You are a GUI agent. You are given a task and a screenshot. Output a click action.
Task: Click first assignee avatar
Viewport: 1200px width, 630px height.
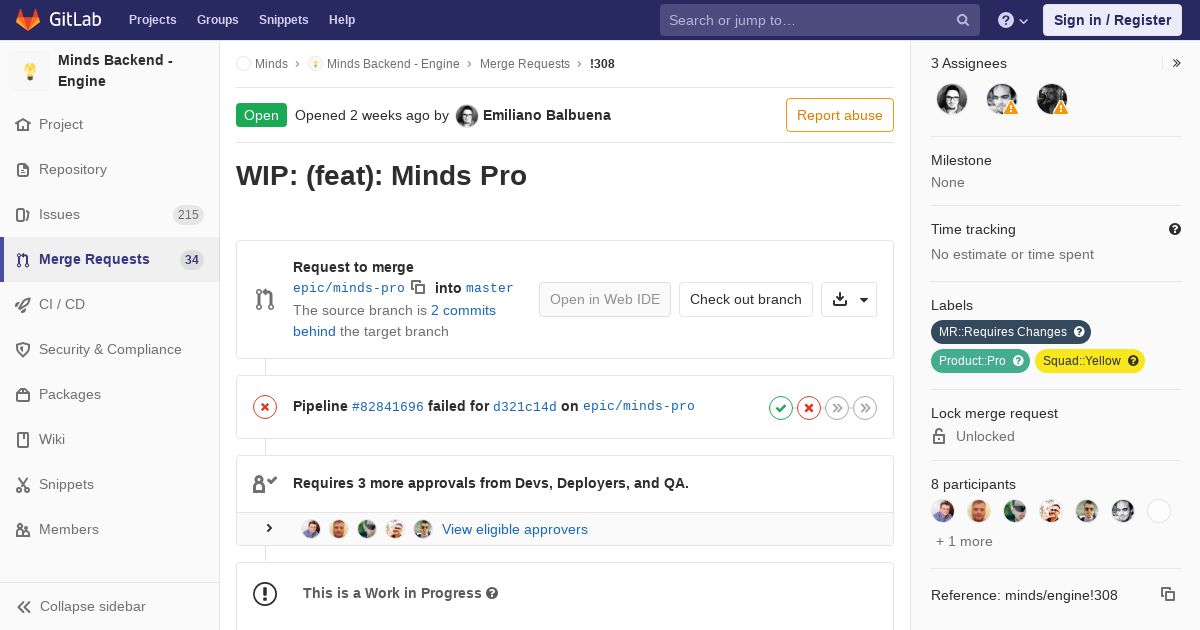(x=952, y=99)
